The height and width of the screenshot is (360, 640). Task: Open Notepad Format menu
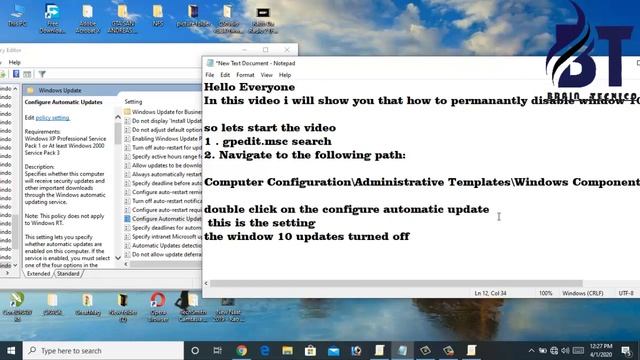pyautogui.click(x=245, y=75)
